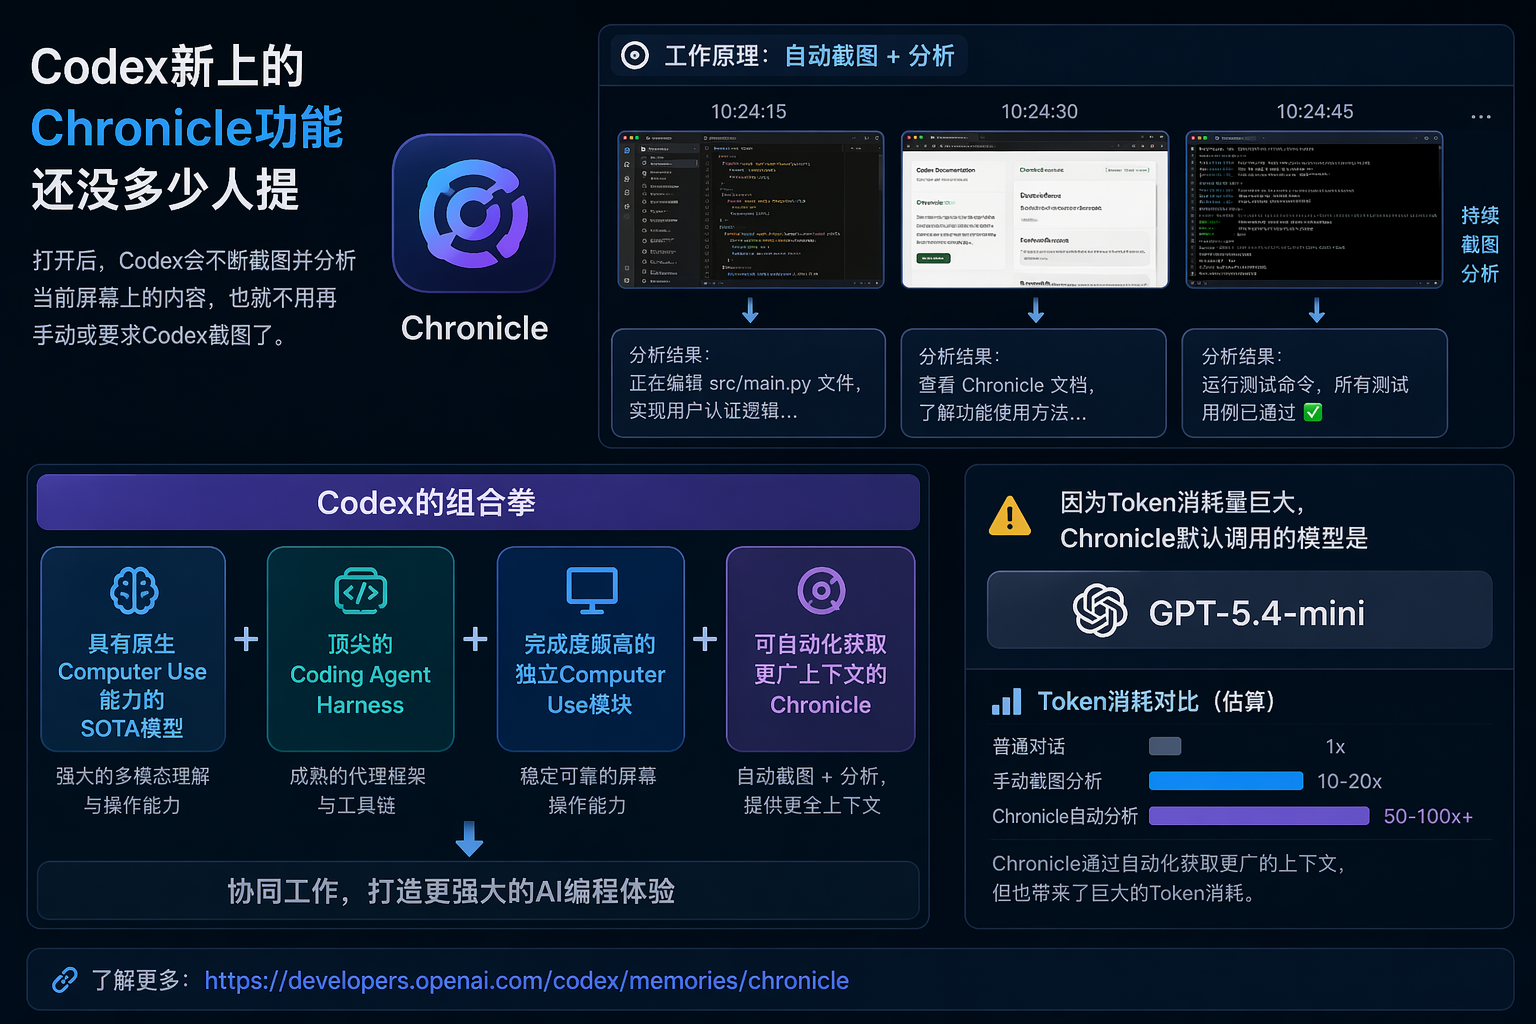Click the large Chronicle app icon
The width and height of the screenshot is (1536, 1024).
pos(474,213)
